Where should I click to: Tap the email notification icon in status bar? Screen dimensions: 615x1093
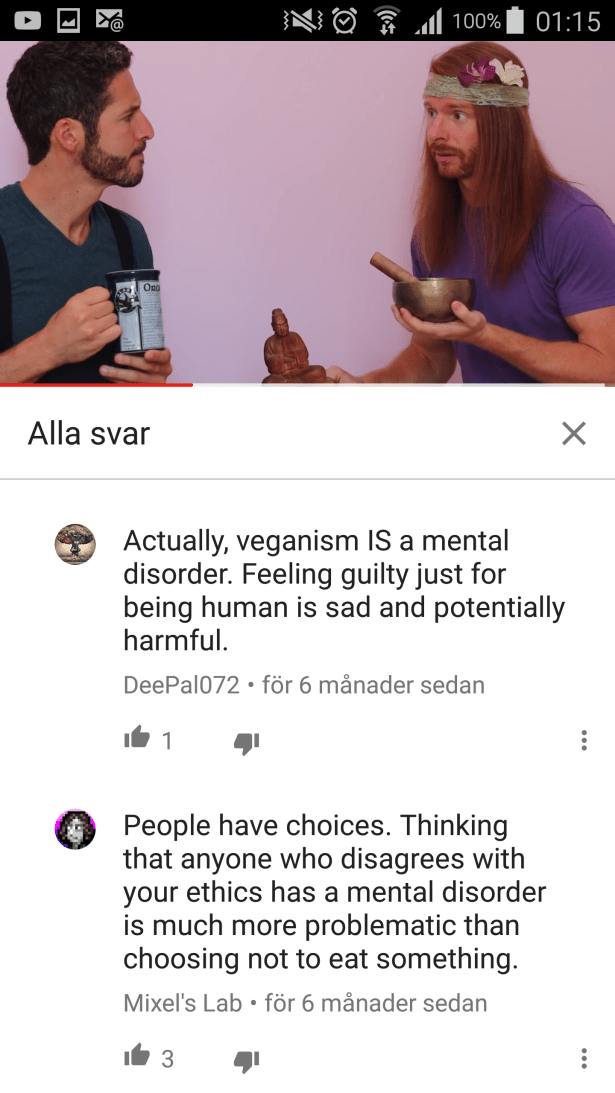[x=109, y=20]
